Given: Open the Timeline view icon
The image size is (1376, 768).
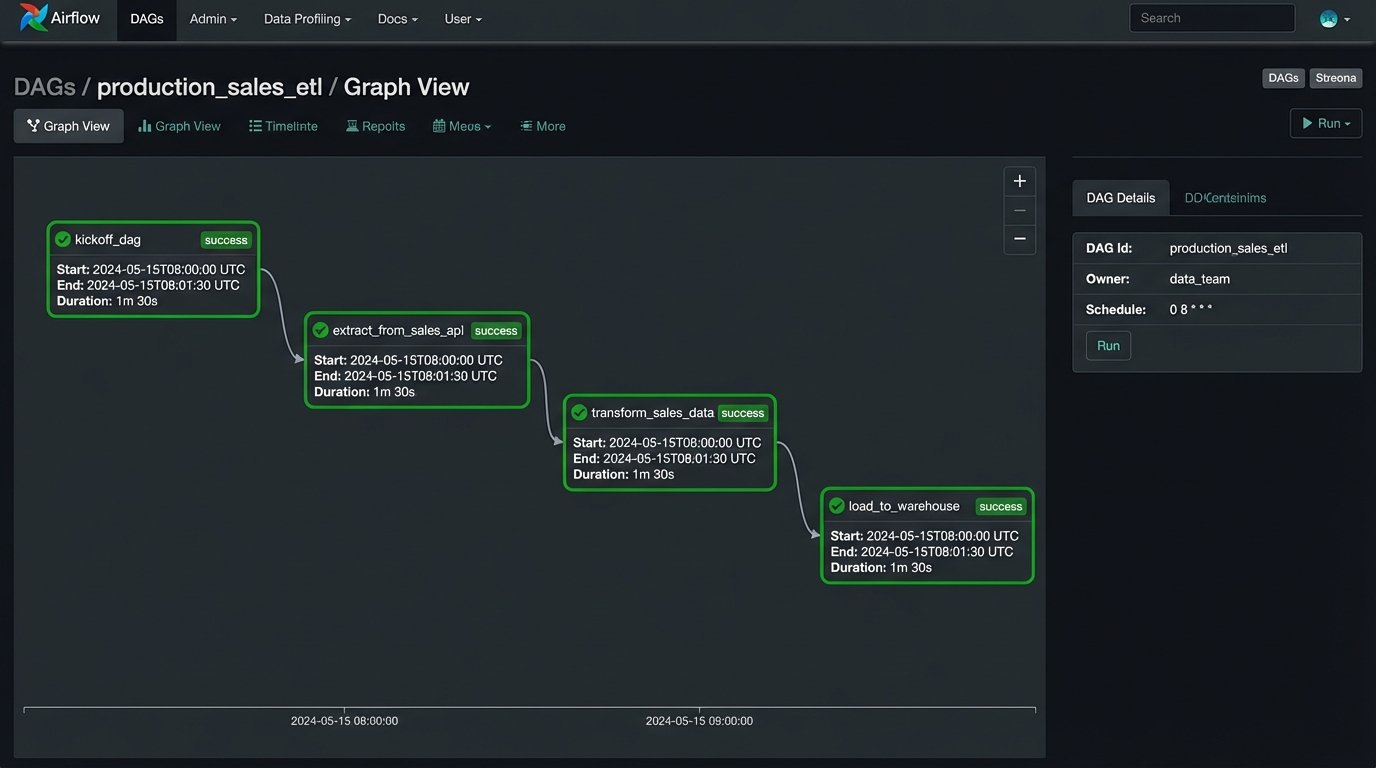Looking at the screenshot, I should (x=255, y=125).
